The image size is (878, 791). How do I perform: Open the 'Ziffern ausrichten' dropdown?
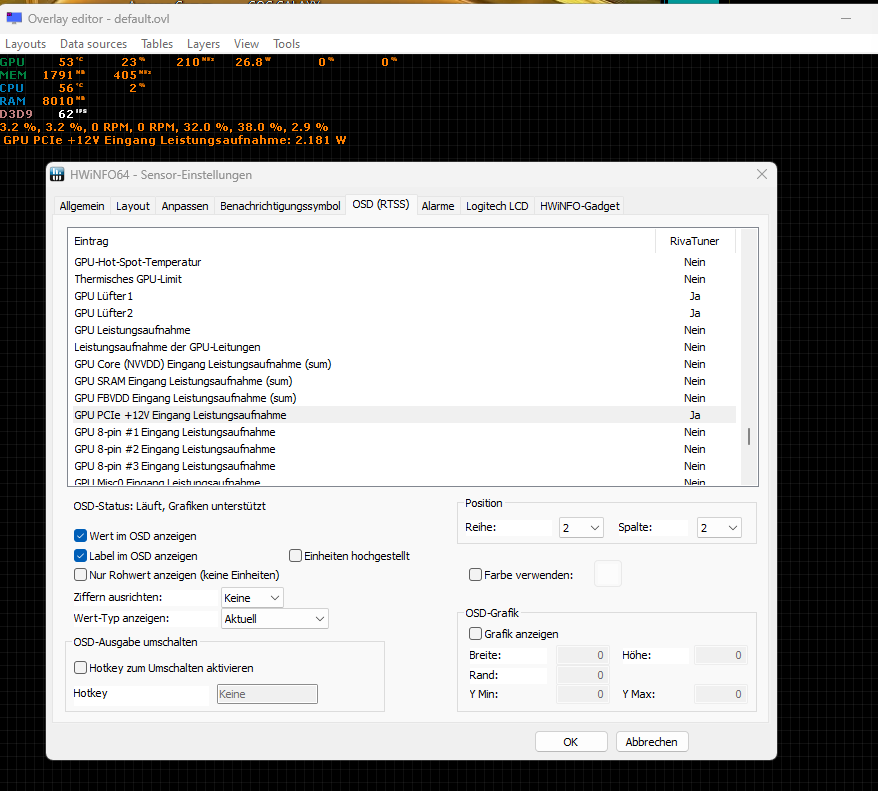coord(253,598)
